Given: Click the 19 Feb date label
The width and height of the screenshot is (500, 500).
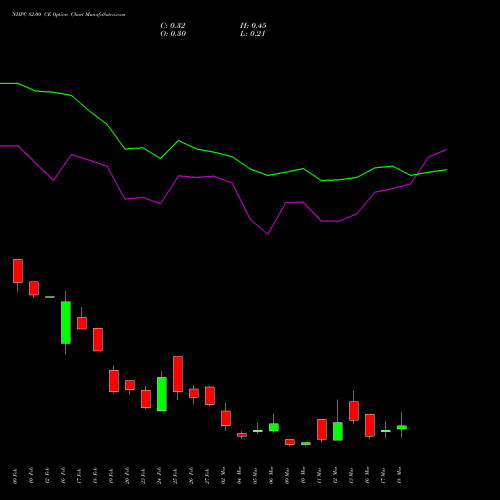Looking at the screenshot, I should pos(112,476).
